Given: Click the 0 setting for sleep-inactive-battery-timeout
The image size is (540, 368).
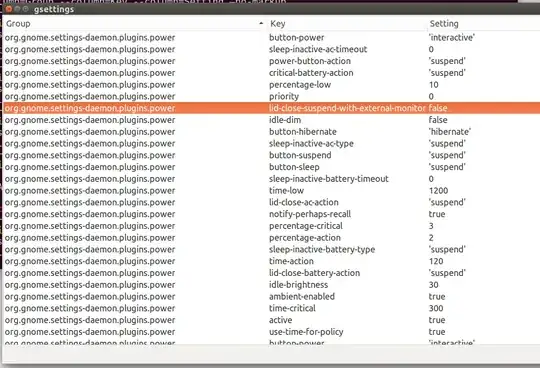Looking at the screenshot, I should 431,179.
